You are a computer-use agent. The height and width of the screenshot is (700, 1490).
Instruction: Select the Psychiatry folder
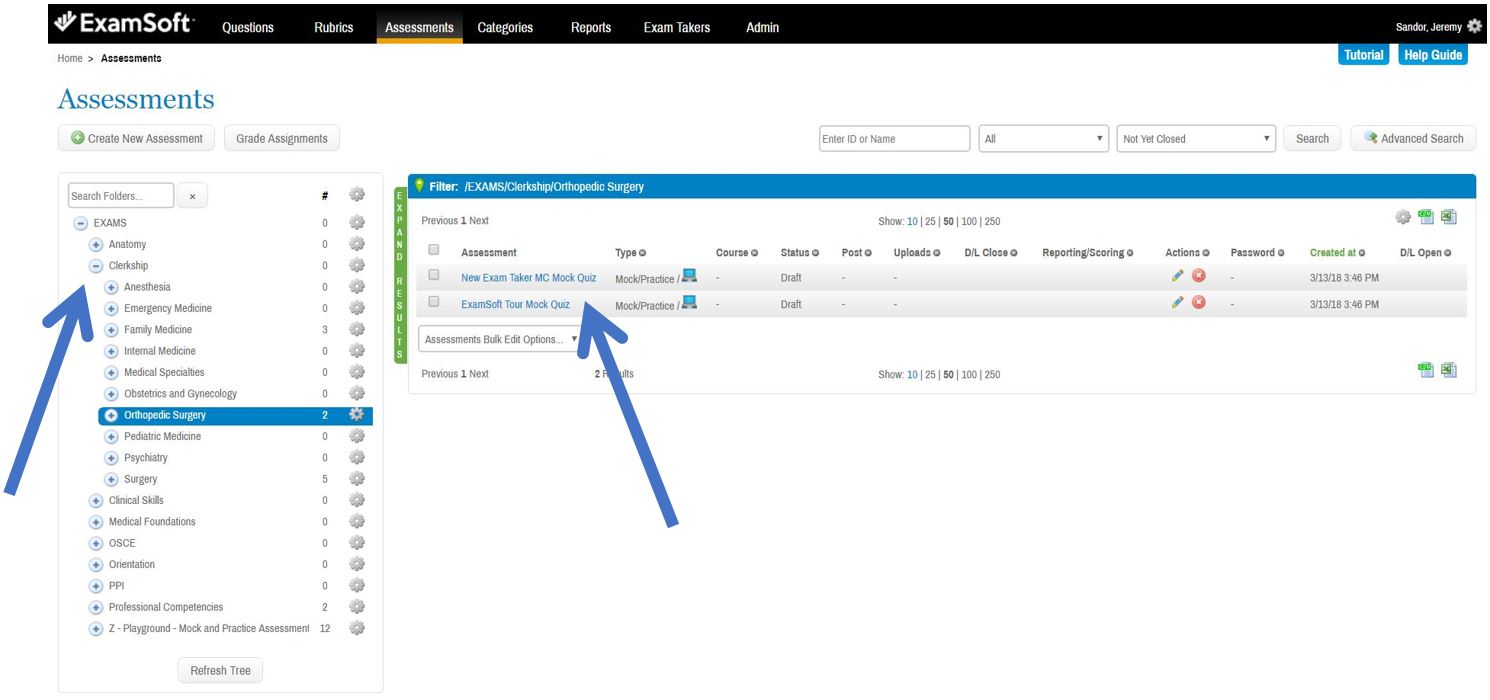(146, 457)
